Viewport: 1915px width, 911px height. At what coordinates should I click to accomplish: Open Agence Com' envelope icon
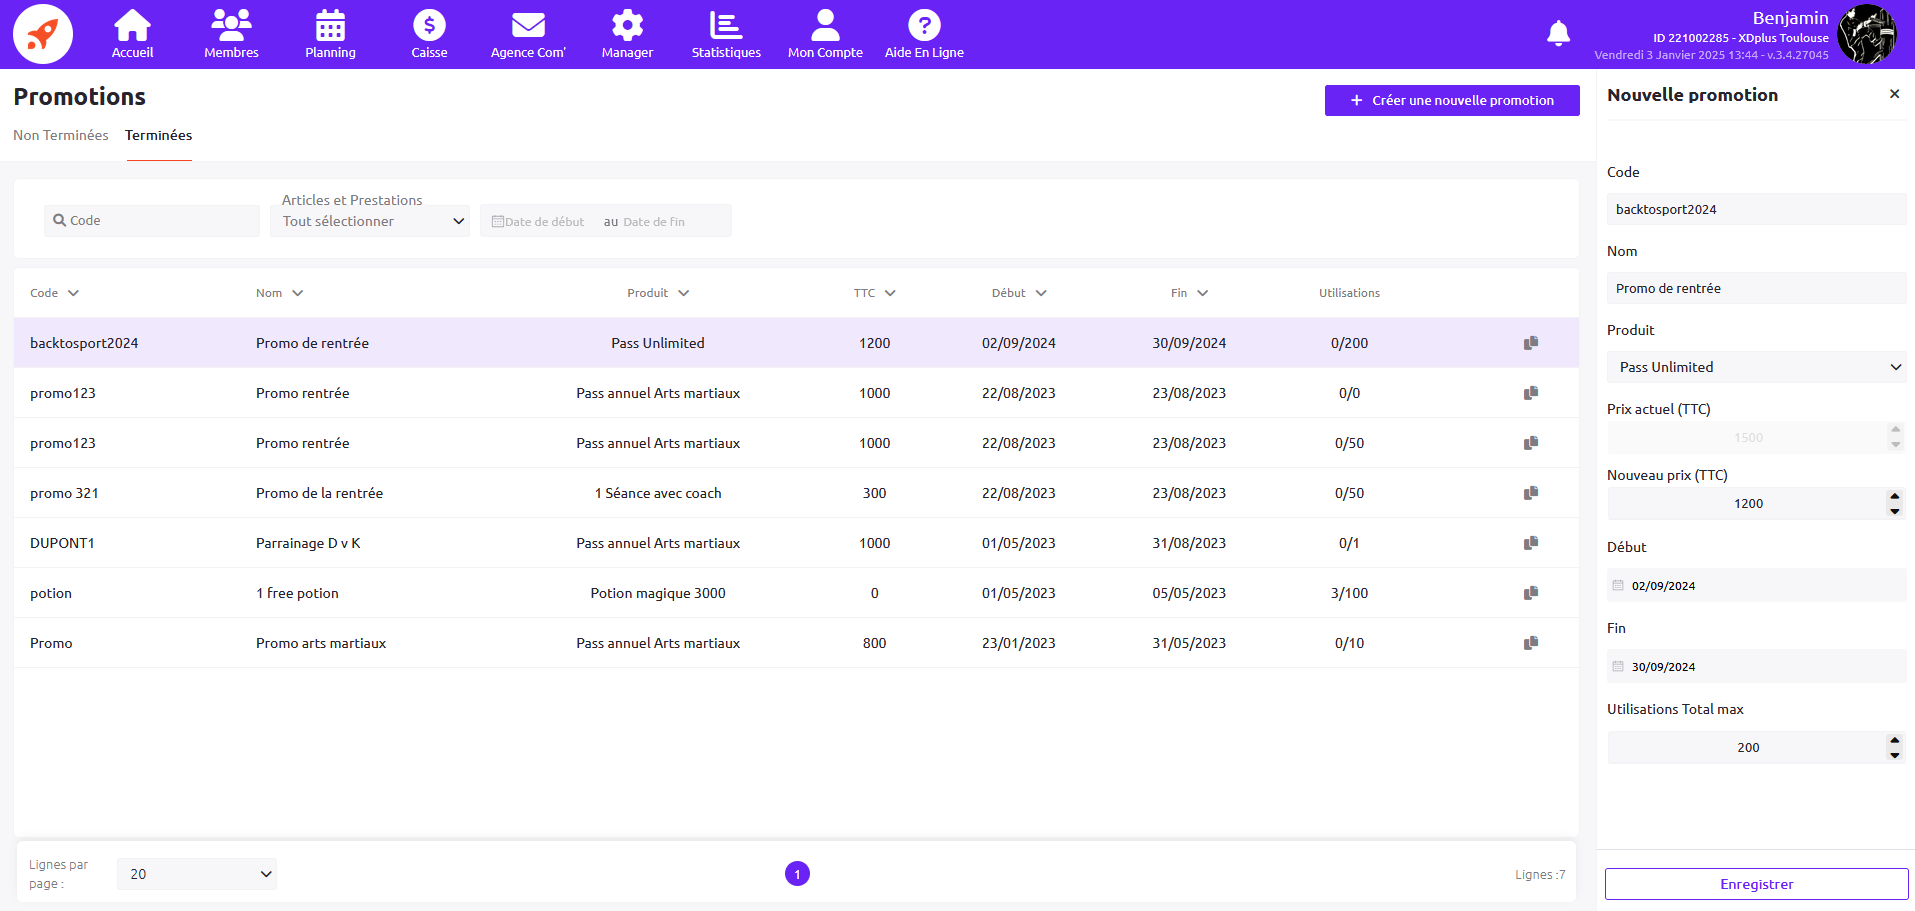[x=528, y=26]
